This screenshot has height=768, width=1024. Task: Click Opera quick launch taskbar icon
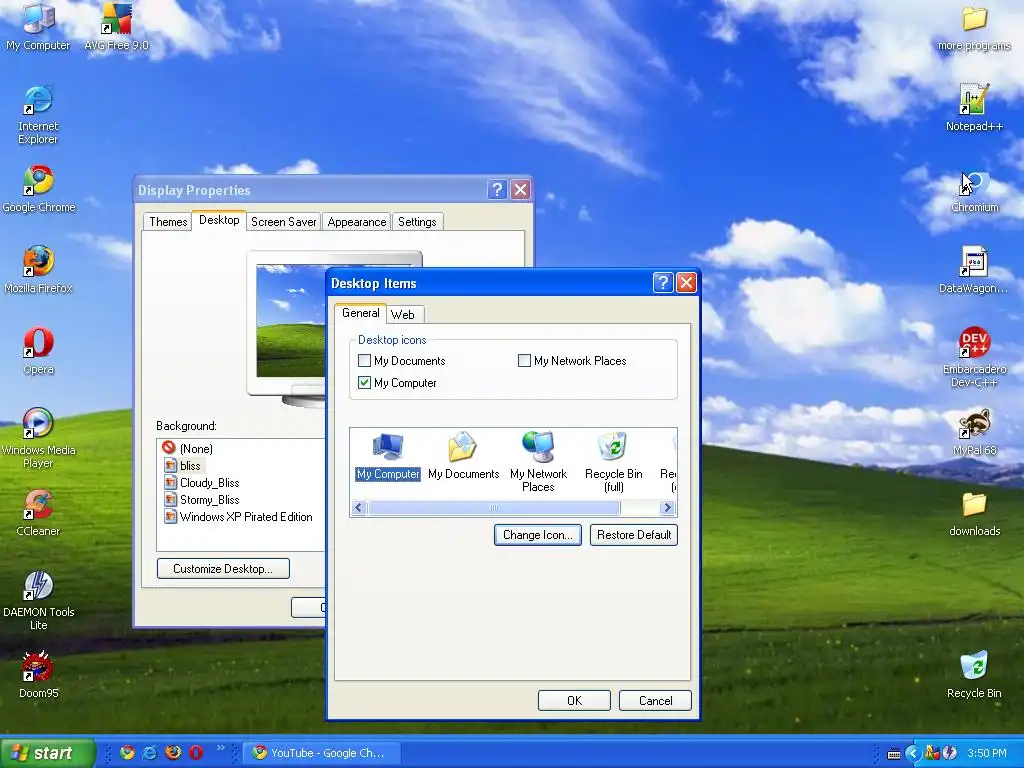pos(196,752)
